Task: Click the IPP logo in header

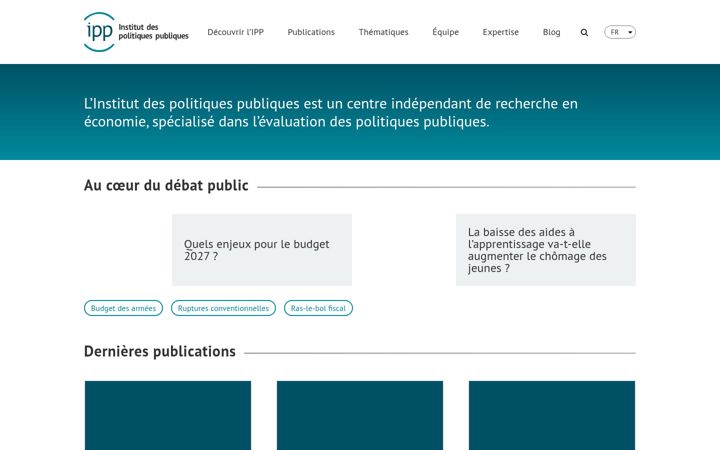Action: coord(136,32)
